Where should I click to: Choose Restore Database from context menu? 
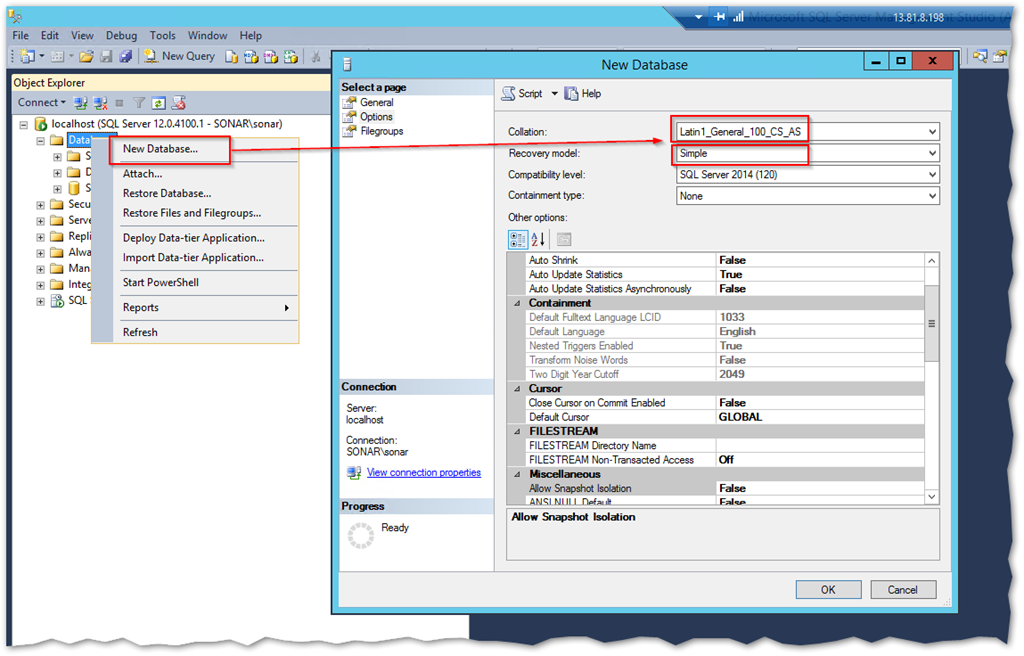[x=166, y=193]
